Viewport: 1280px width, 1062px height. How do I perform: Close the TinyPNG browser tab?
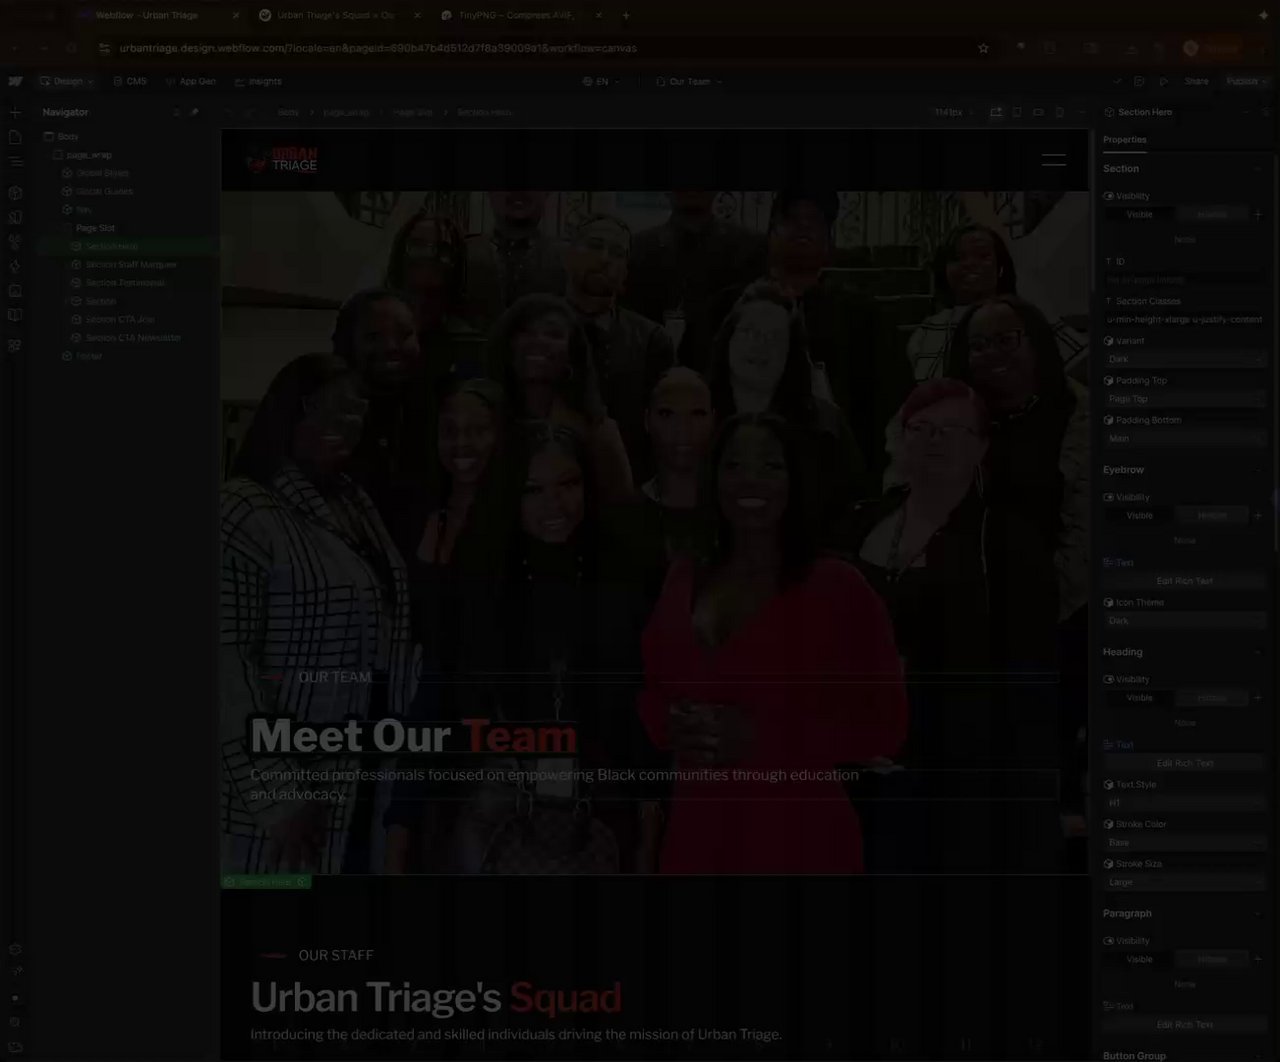(x=599, y=15)
